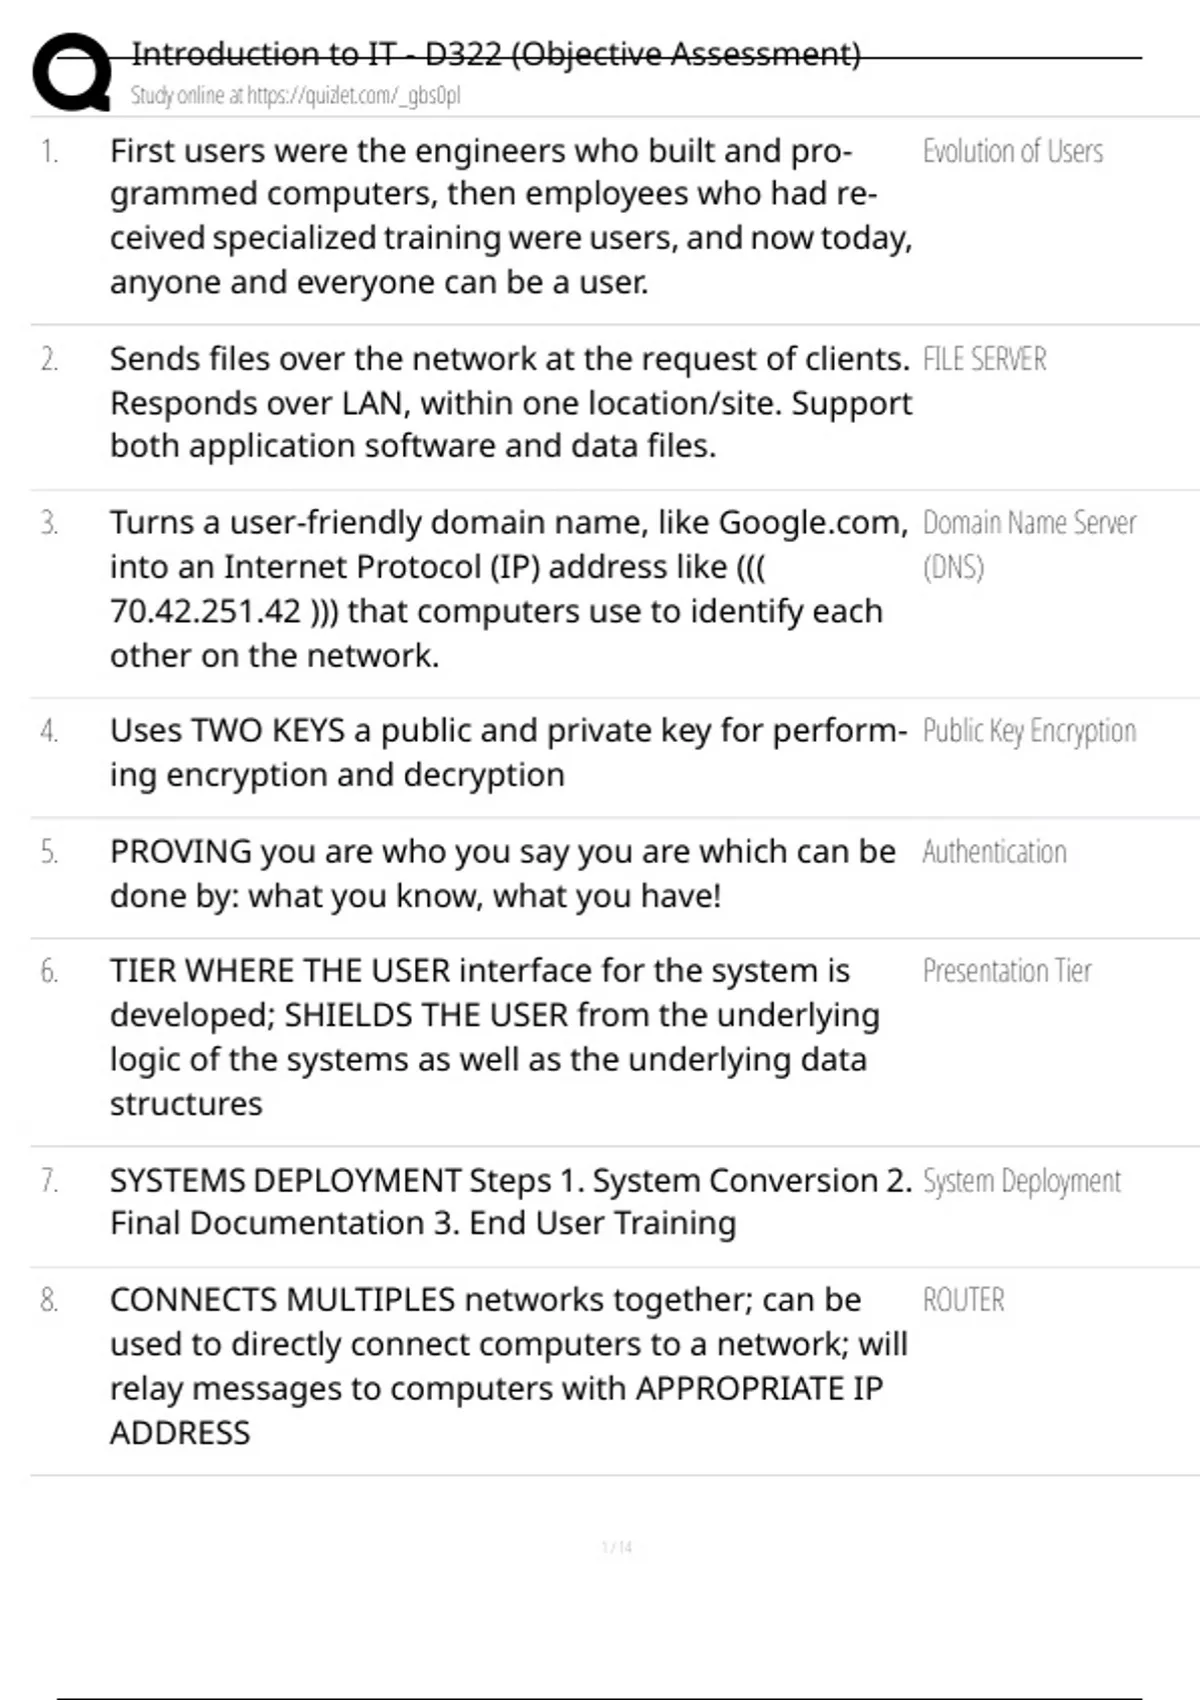The image size is (1200, 1700).
Task: Click the definition about sending files over network
Action: [510, 402]
